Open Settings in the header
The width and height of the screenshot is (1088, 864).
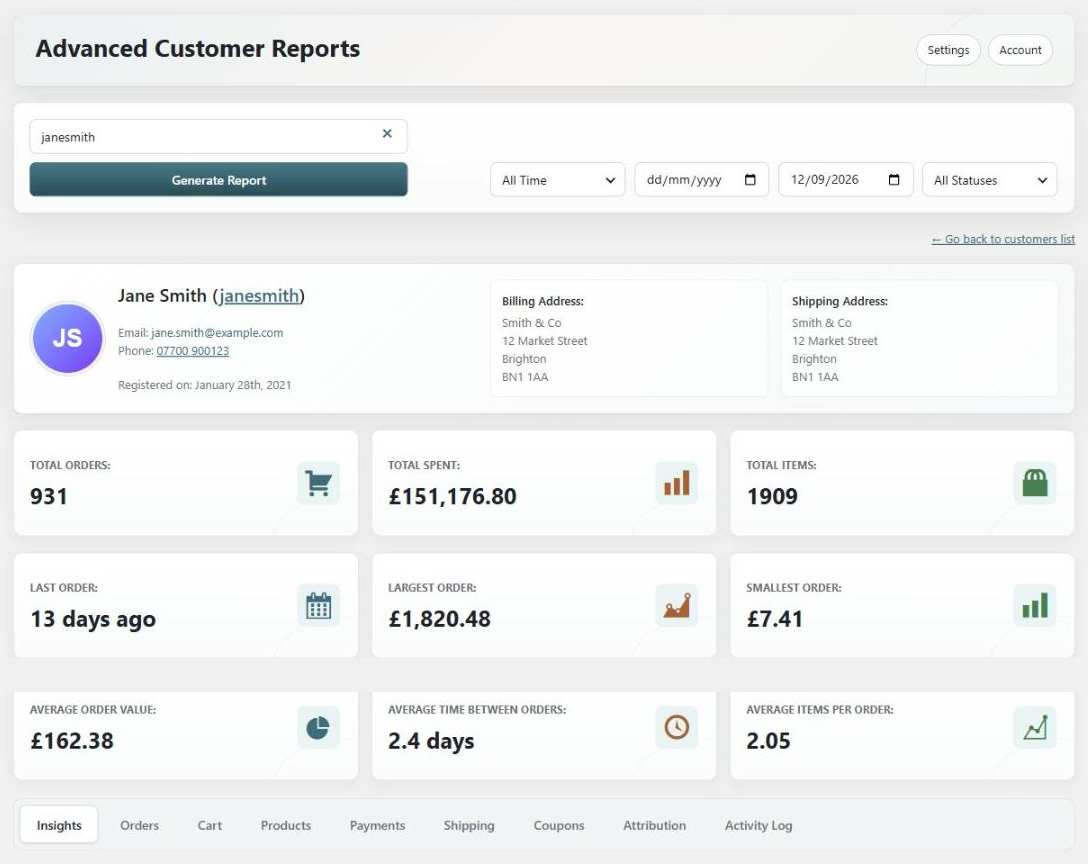948,50
